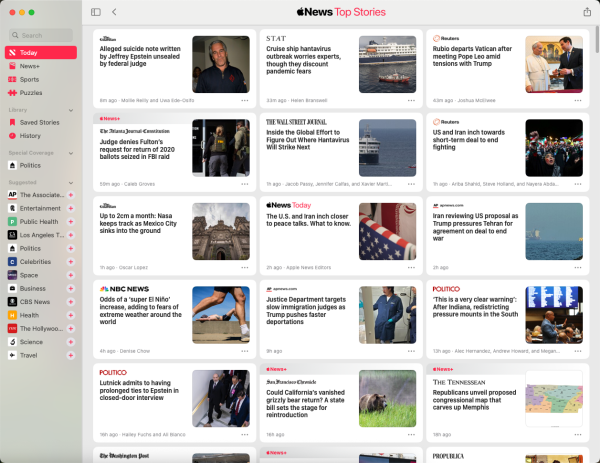Follow CBS News with plus button
The image size is (600, 463).
(x=71, y=302)
